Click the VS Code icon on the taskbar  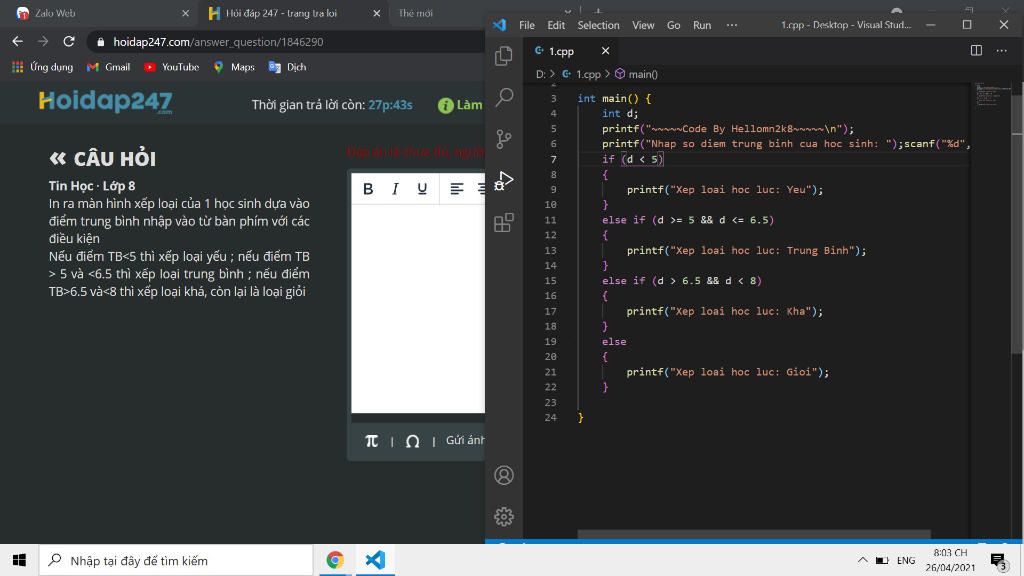pos(376,560)
